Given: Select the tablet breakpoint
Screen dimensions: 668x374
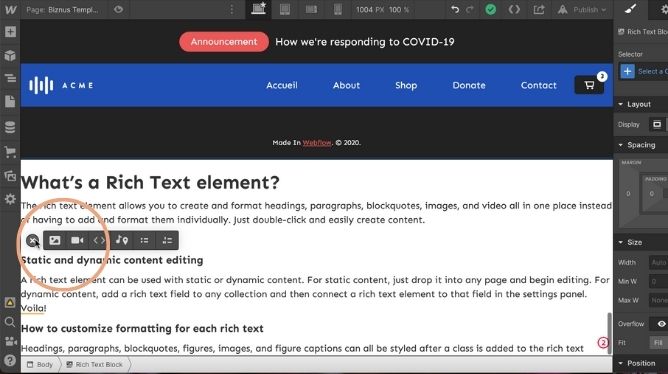Looking at the screenshot, I should (x=285, y=9).
